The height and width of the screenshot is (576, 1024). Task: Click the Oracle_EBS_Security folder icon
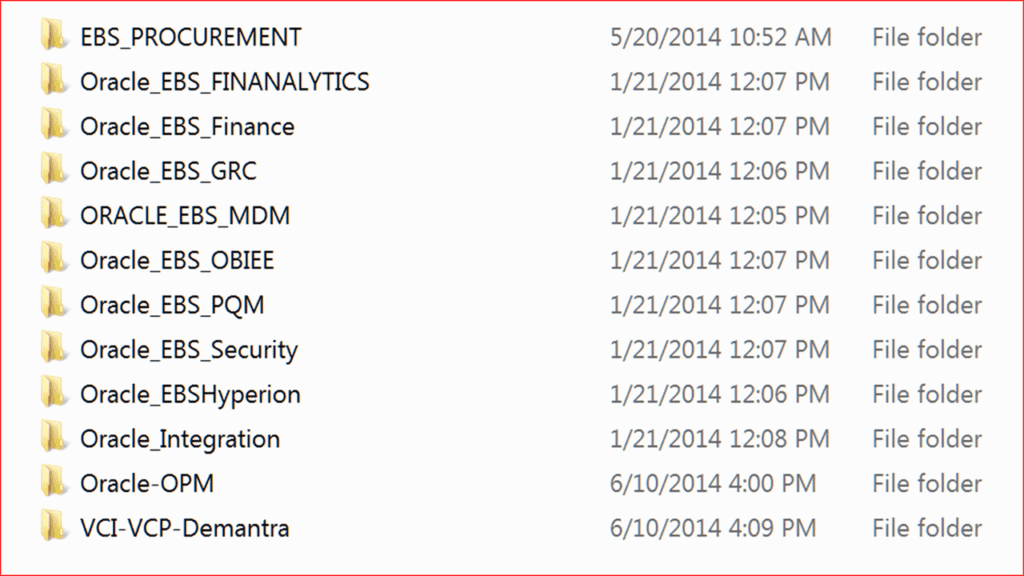point(53,349)
